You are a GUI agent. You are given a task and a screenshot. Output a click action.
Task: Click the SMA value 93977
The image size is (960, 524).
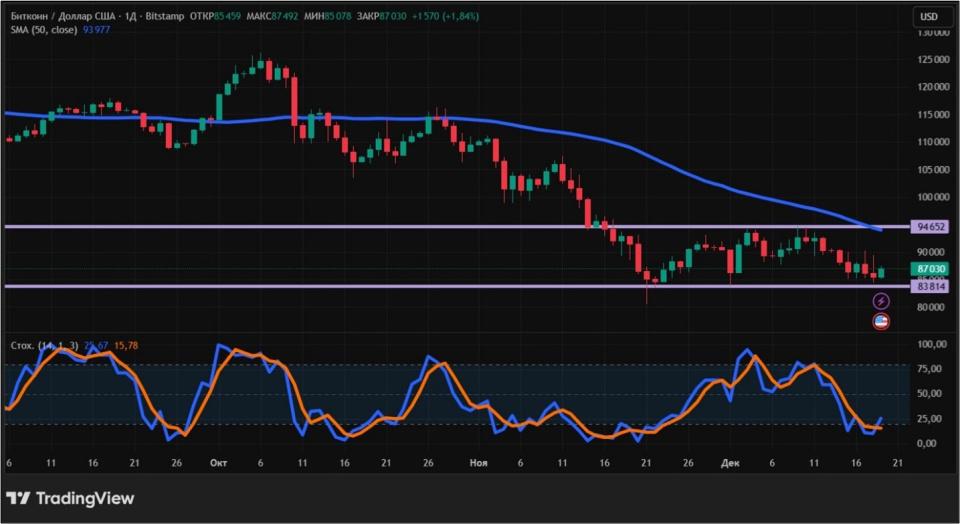pyautogui.click(x=96, y=30)
